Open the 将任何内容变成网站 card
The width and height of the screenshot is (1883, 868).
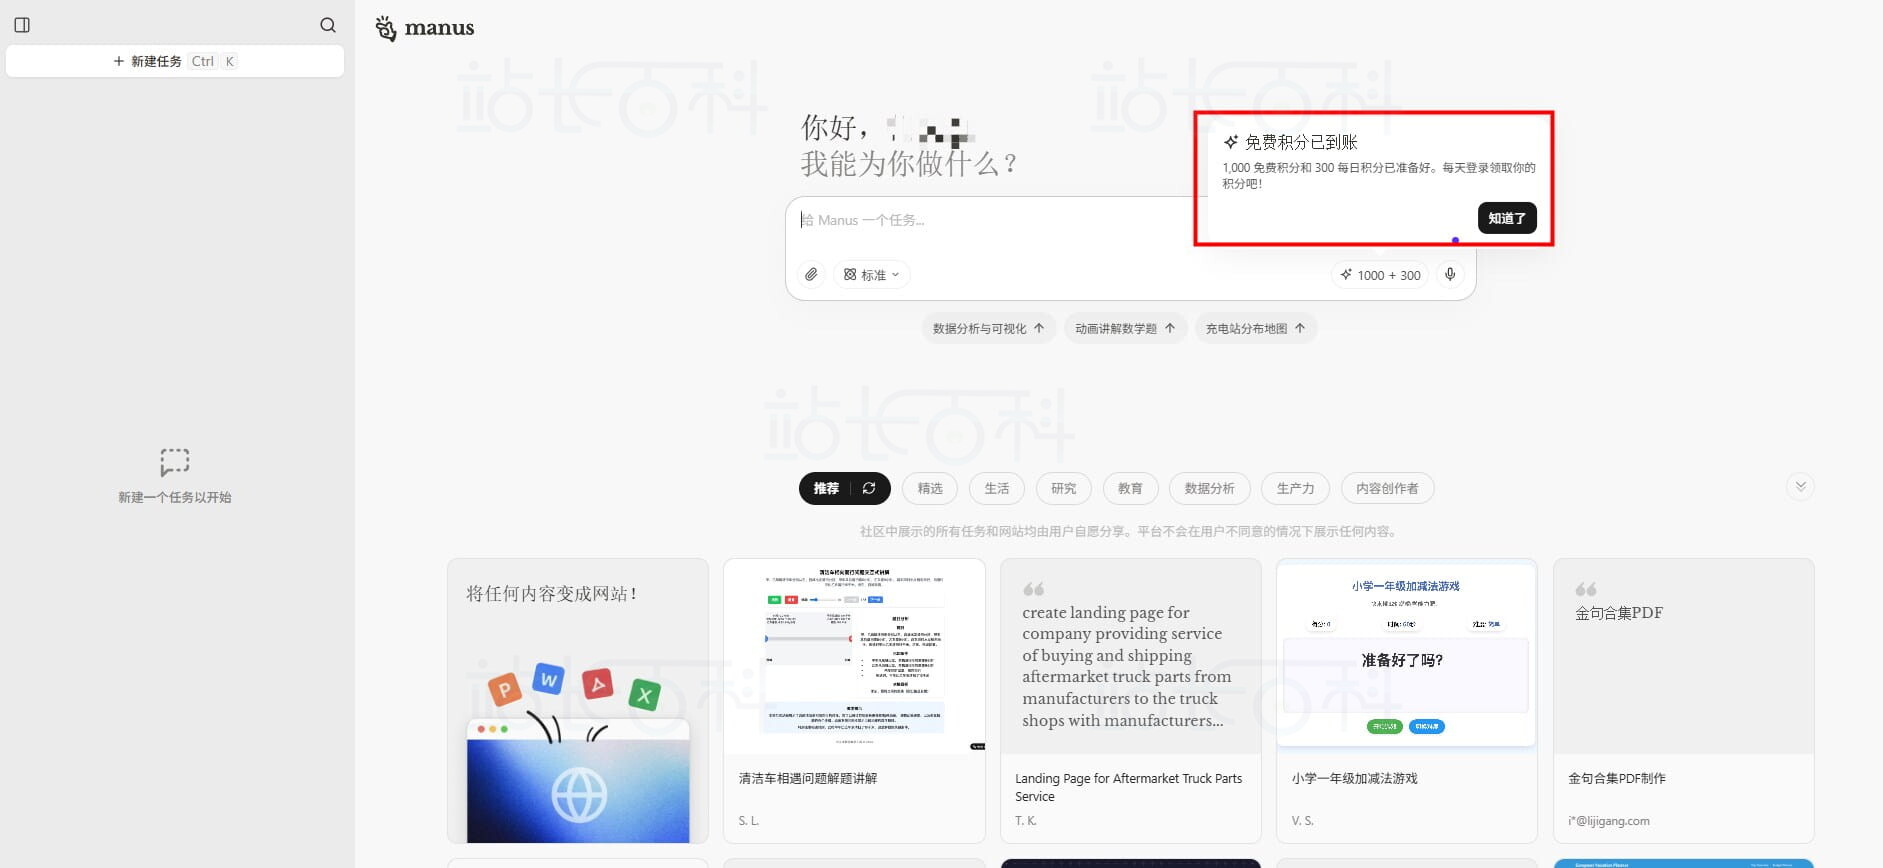pyautogui.click(x=578, y=701)
